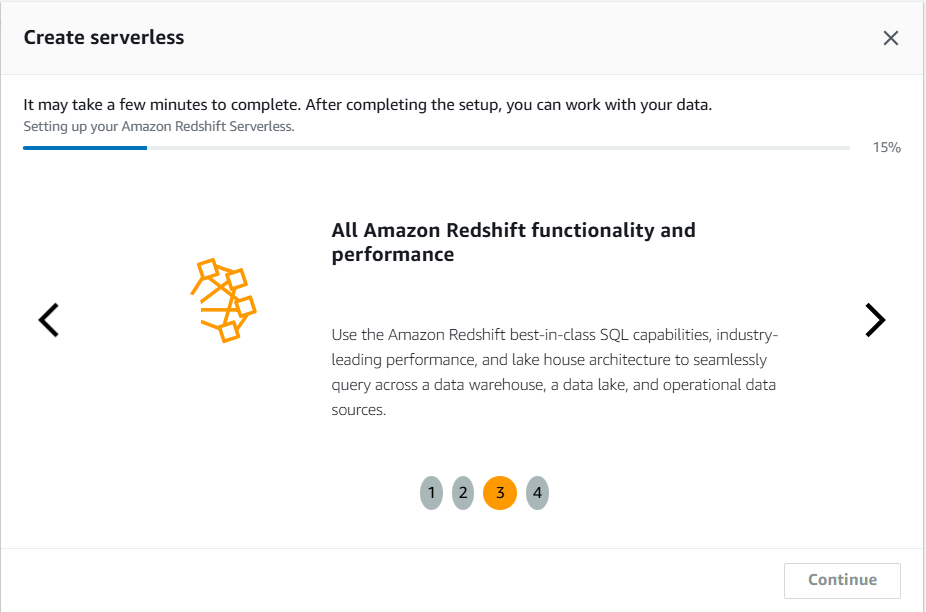Click the orange Redshift illustration icon
Image resolution: width=926 pixels, height=612 pixels.
[223, 300]
